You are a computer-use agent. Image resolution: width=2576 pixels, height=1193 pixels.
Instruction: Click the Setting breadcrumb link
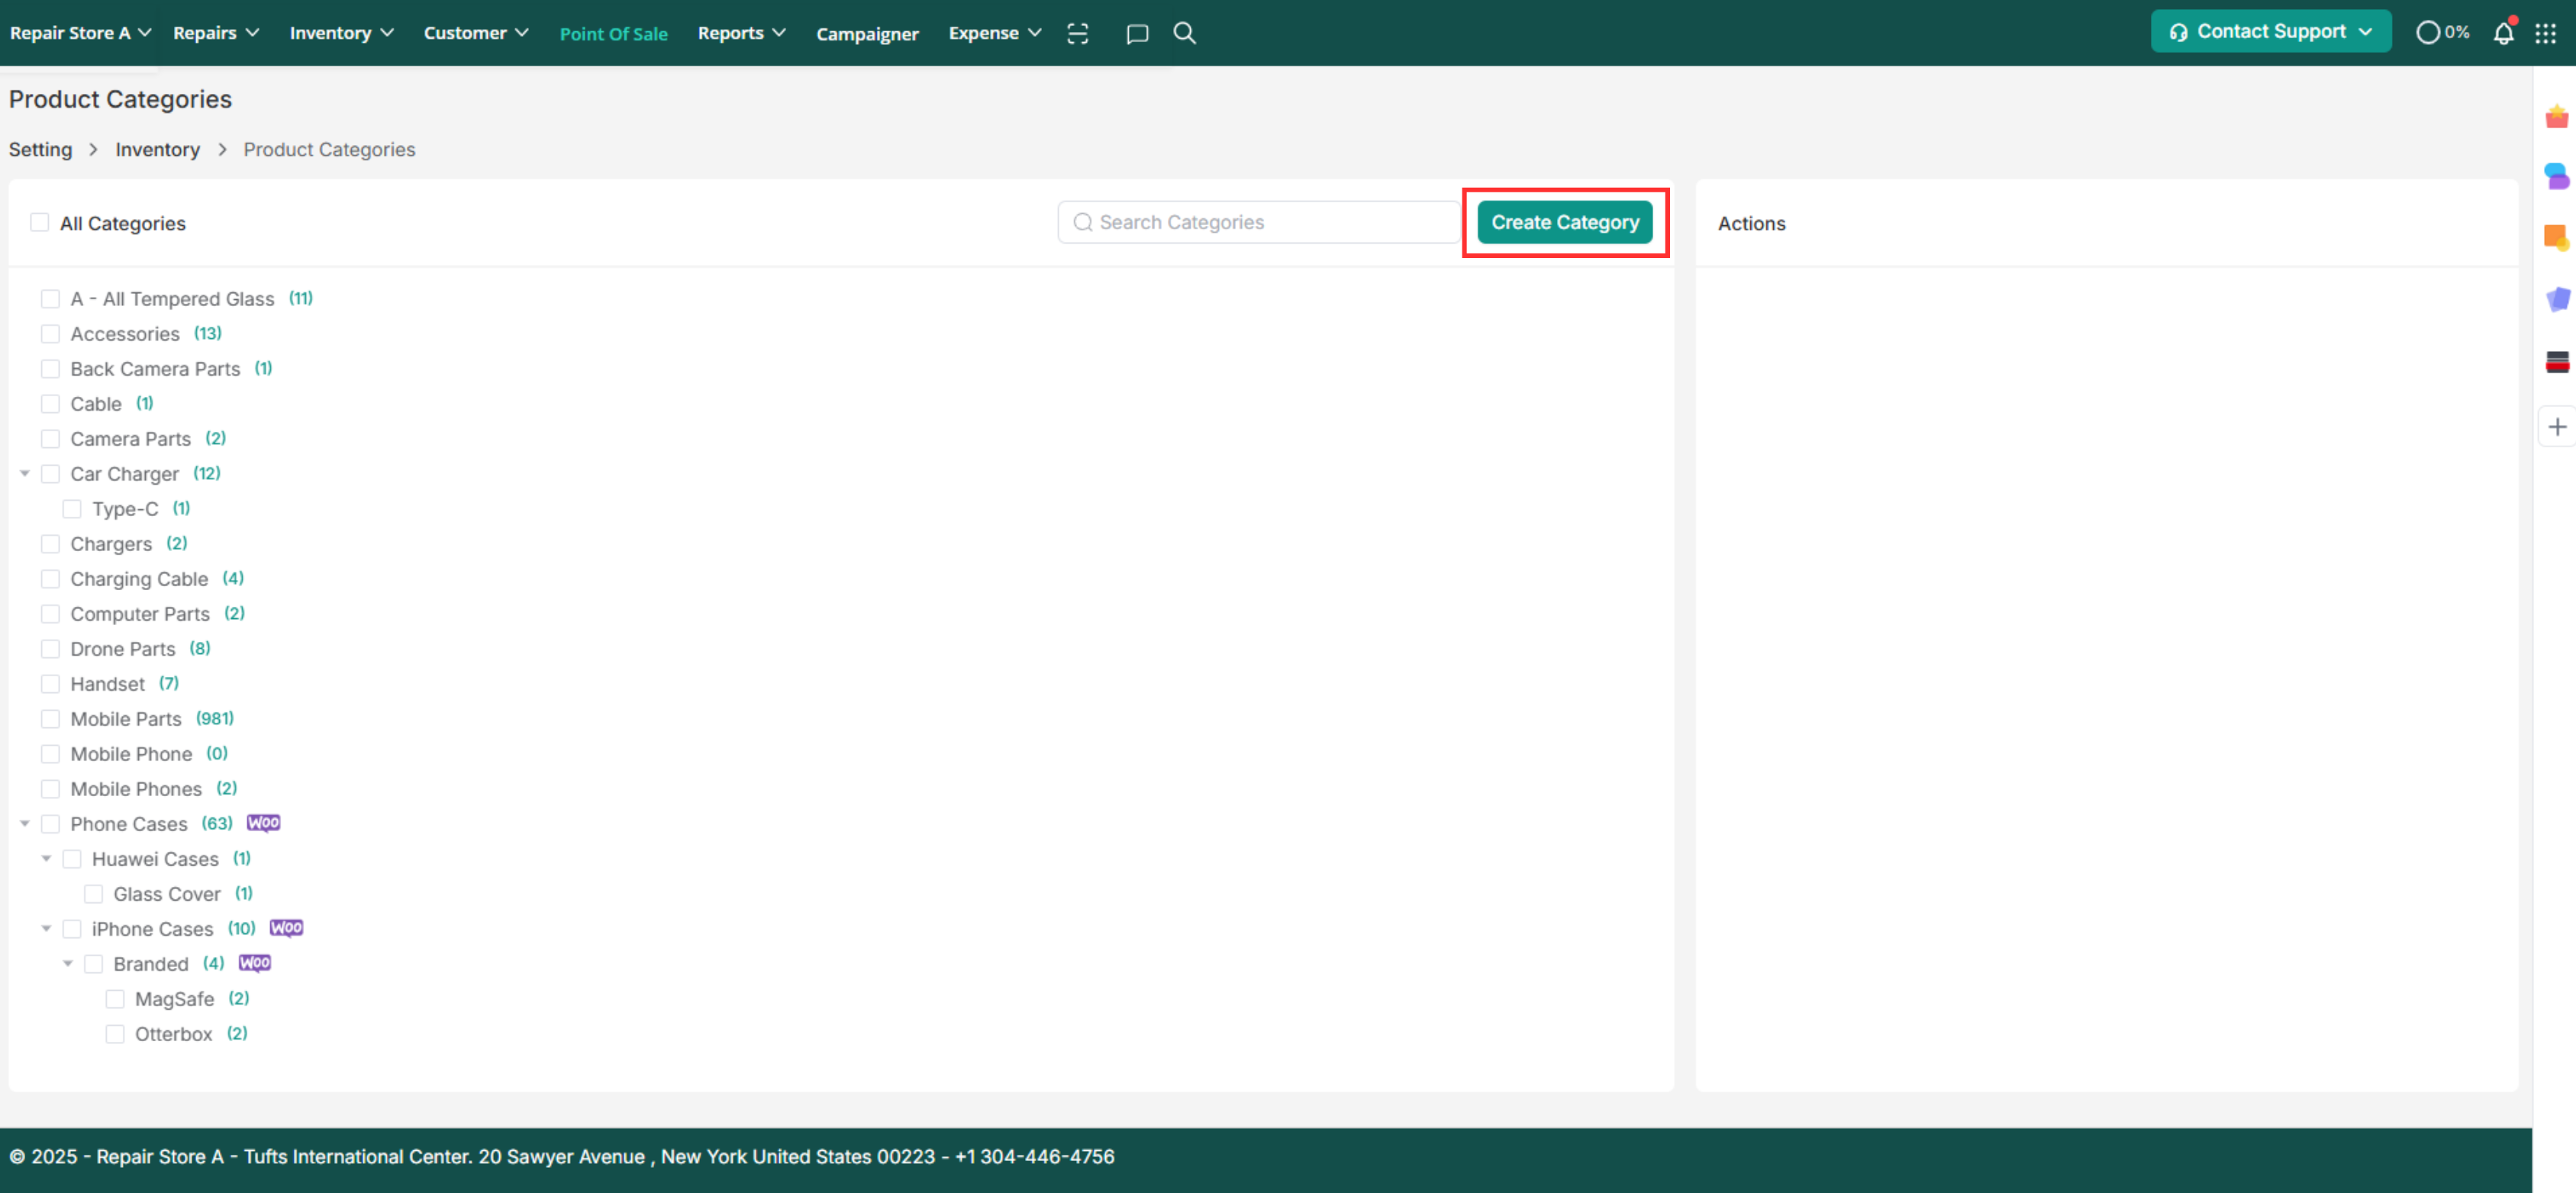[41, 149]
